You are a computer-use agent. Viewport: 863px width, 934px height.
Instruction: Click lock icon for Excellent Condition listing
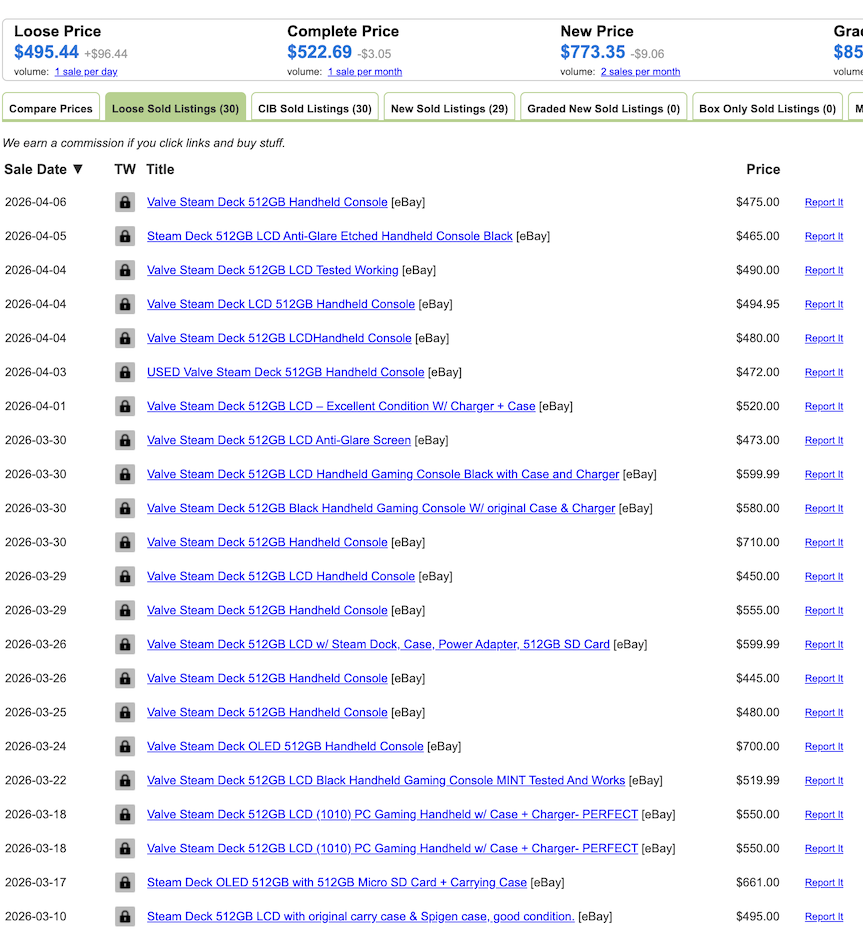[124, 406]
